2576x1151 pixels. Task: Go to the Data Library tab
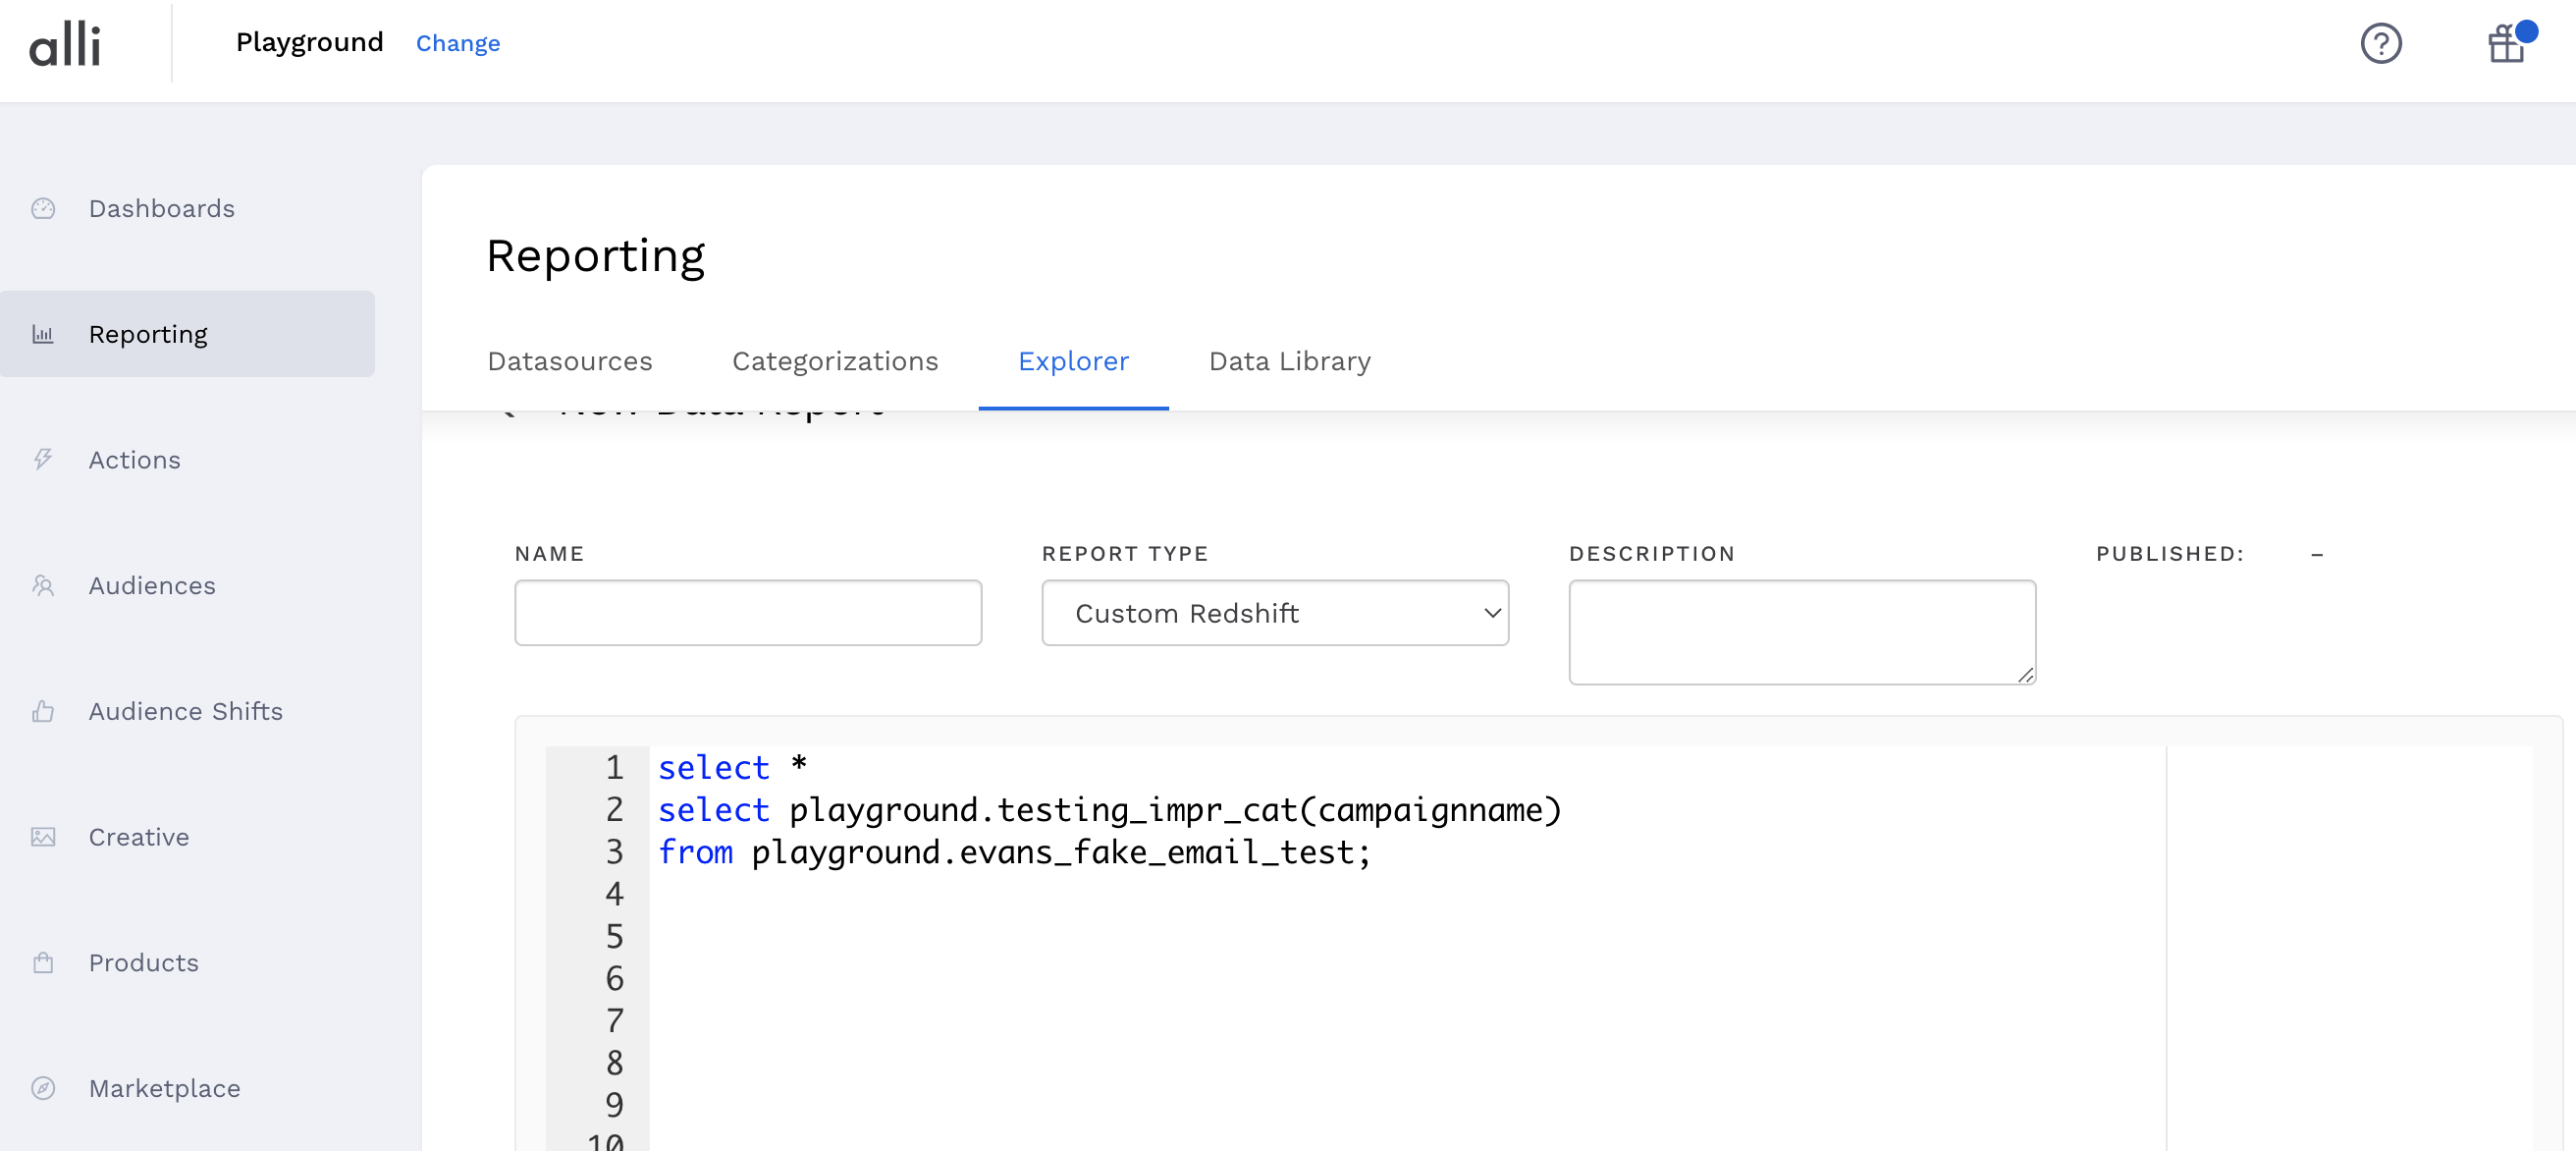tap(1289, 361)
